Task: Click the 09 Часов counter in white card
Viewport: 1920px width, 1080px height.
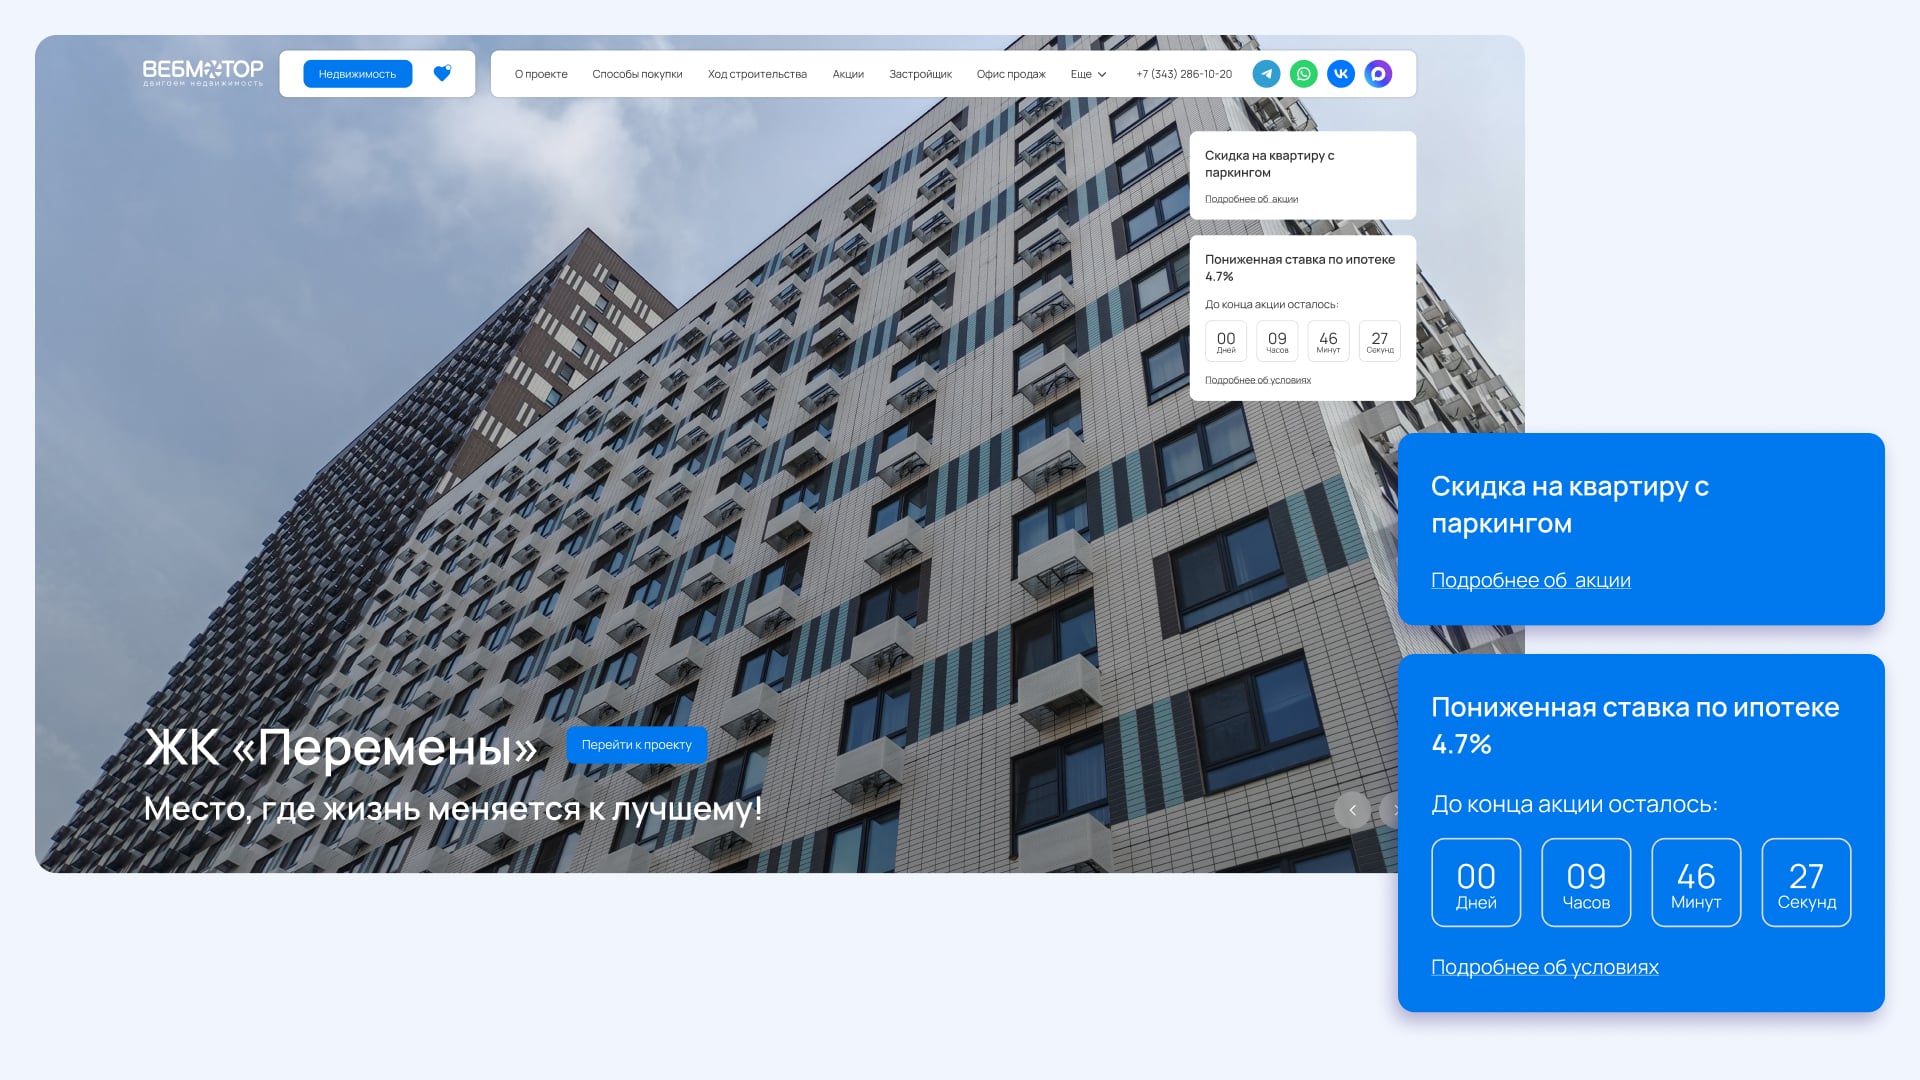Action: 1277,341
